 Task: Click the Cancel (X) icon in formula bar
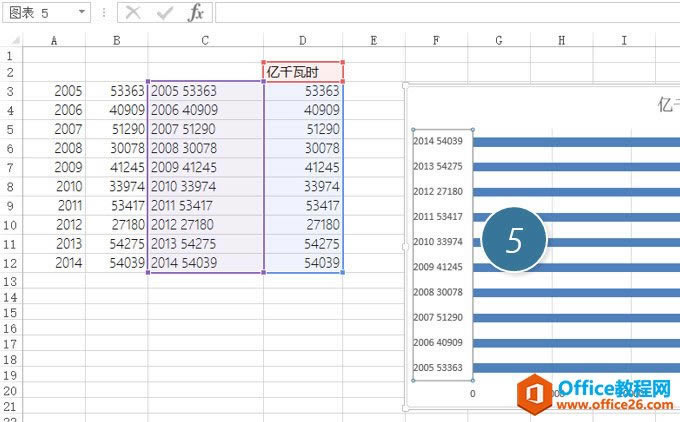pos(133,12)
